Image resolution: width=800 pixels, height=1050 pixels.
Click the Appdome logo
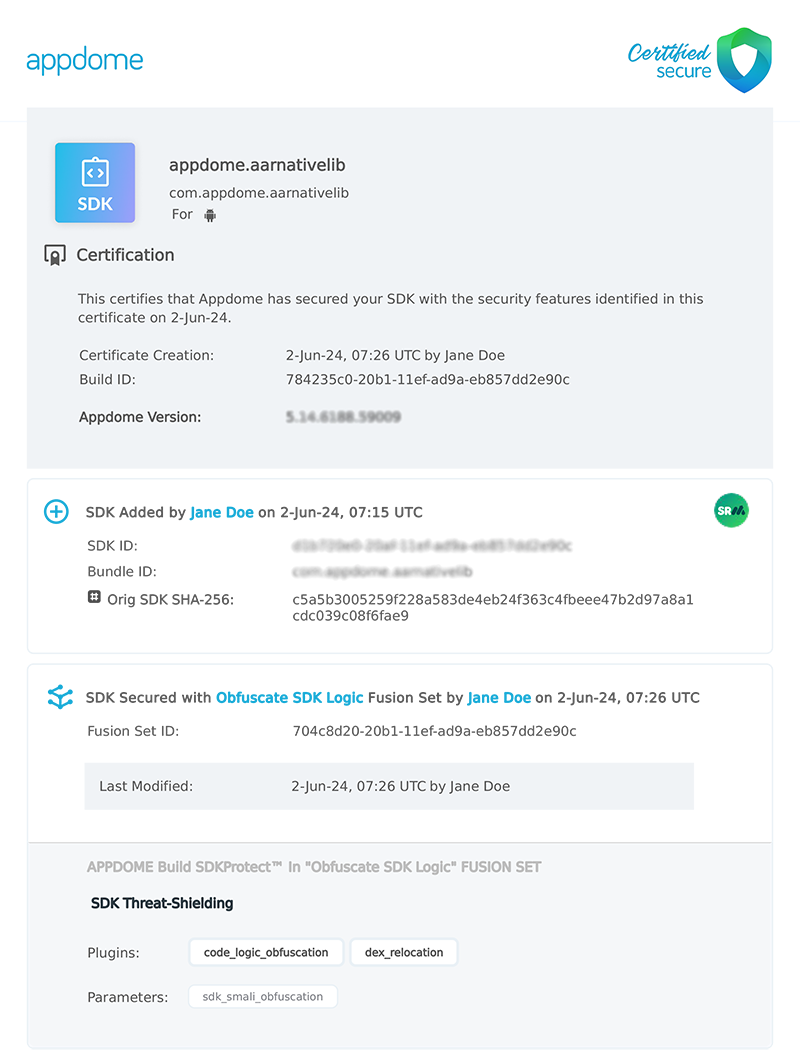85,60
